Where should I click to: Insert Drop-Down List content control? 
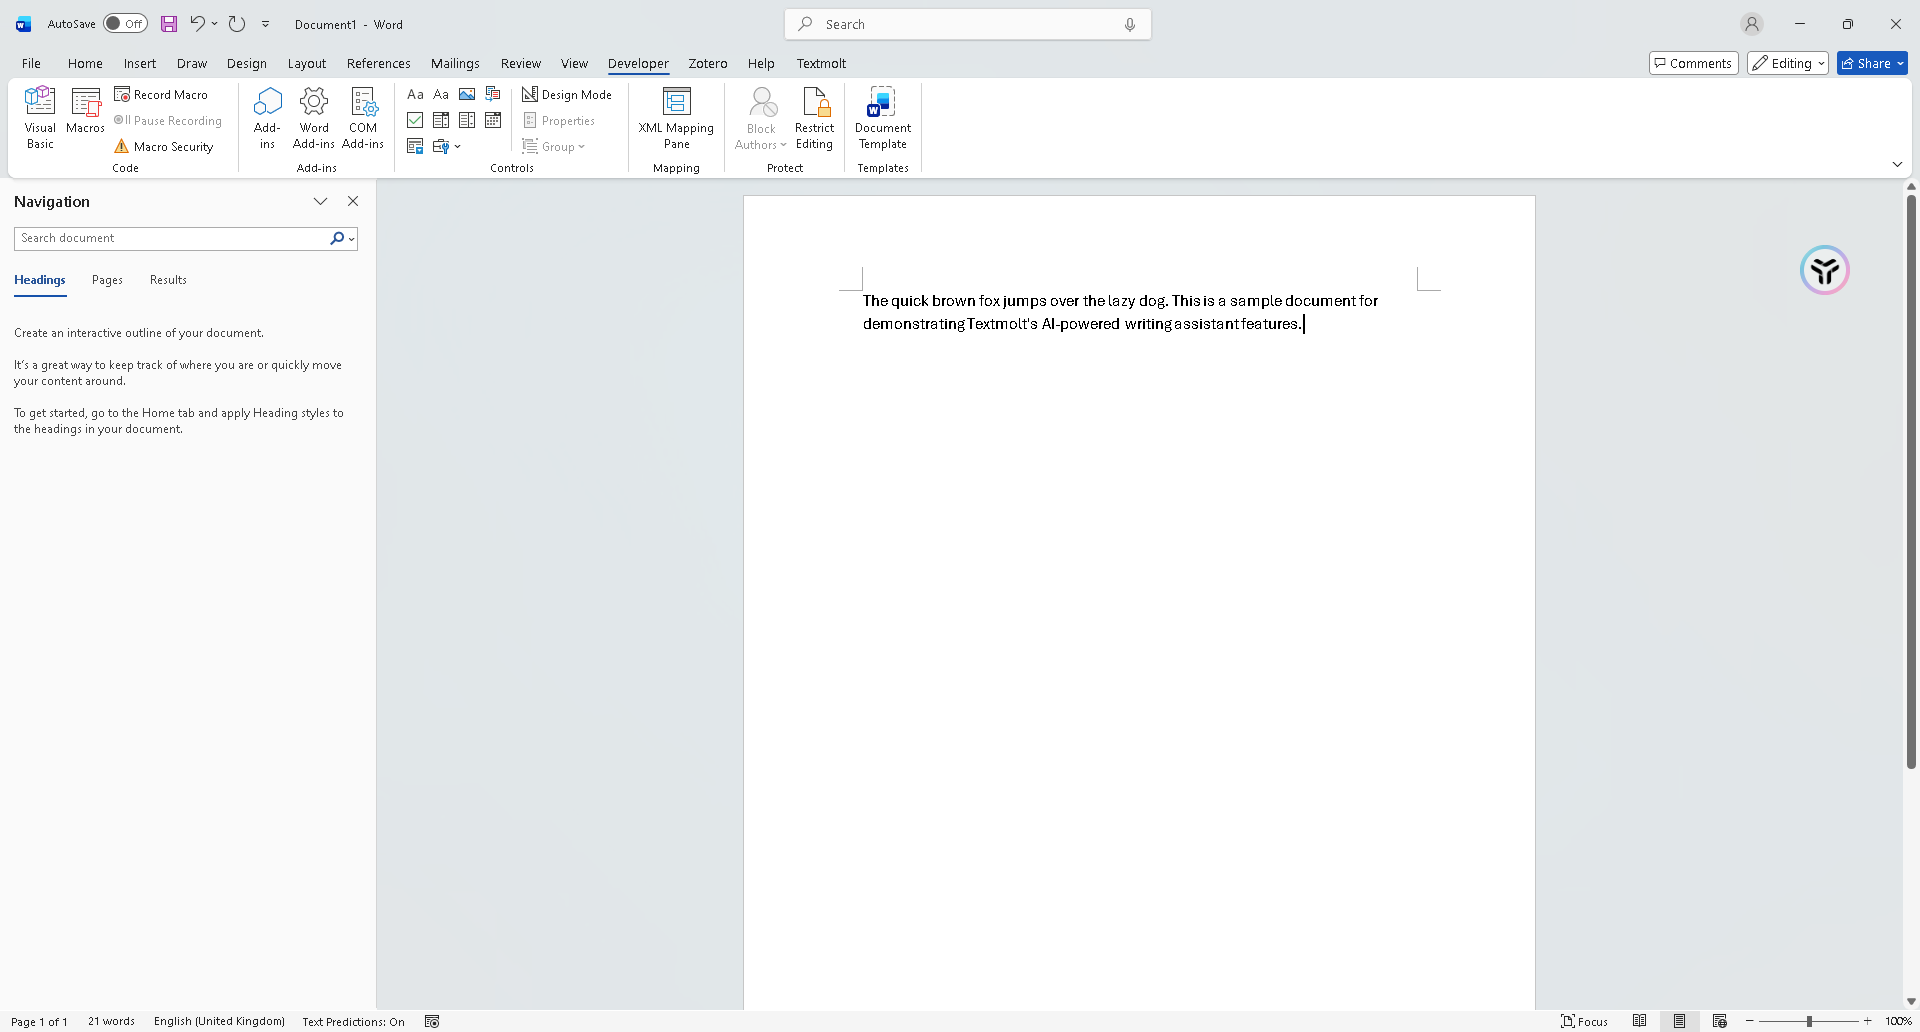click(x=467, y=120)
